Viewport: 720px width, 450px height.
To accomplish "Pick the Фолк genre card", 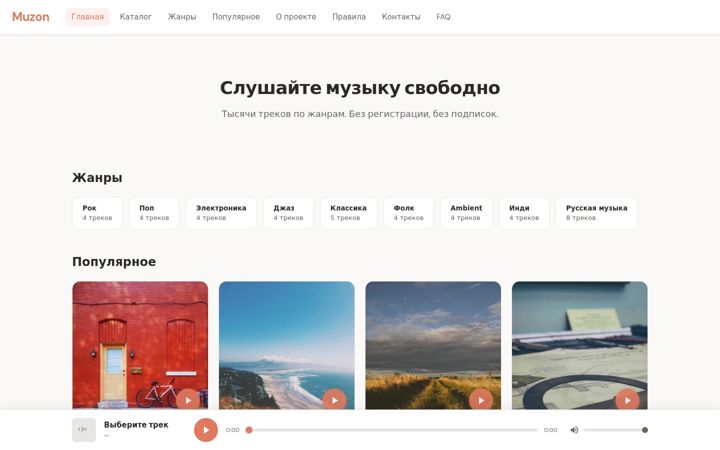I will (409, 213).
